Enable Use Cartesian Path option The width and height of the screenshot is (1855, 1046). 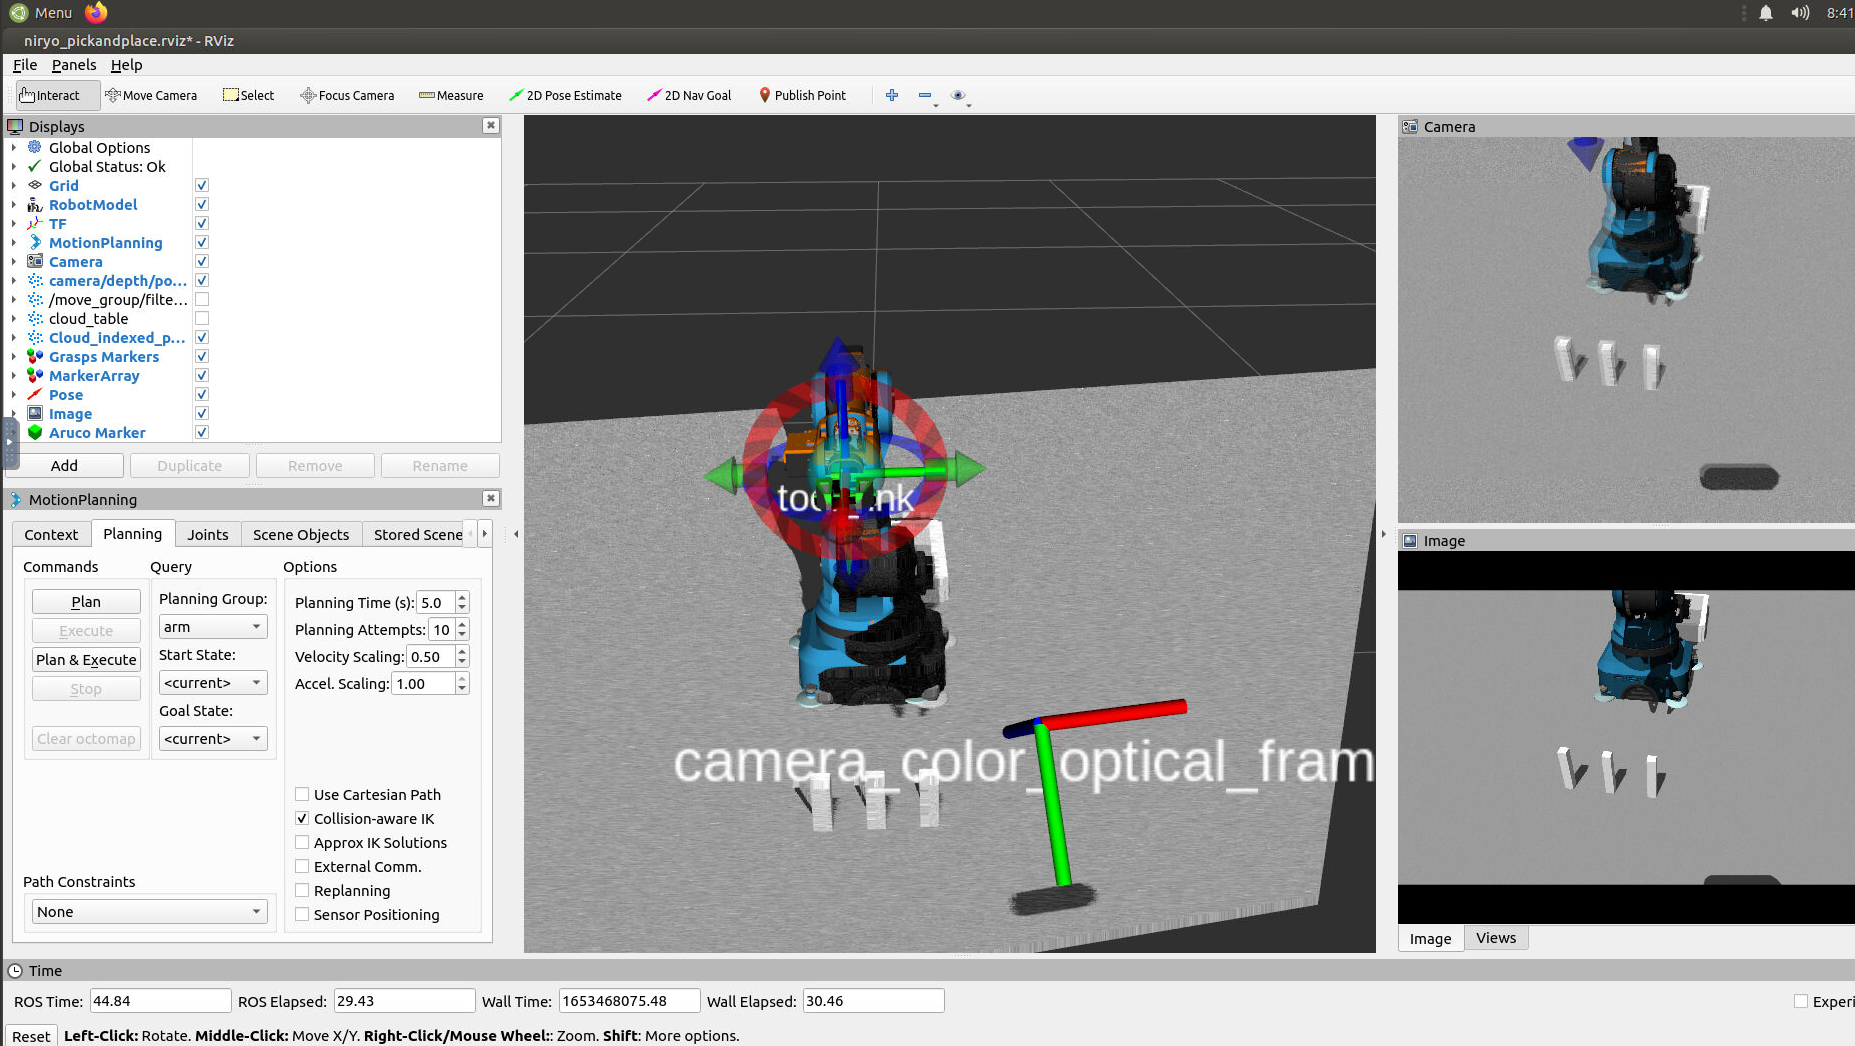(302, 795)
